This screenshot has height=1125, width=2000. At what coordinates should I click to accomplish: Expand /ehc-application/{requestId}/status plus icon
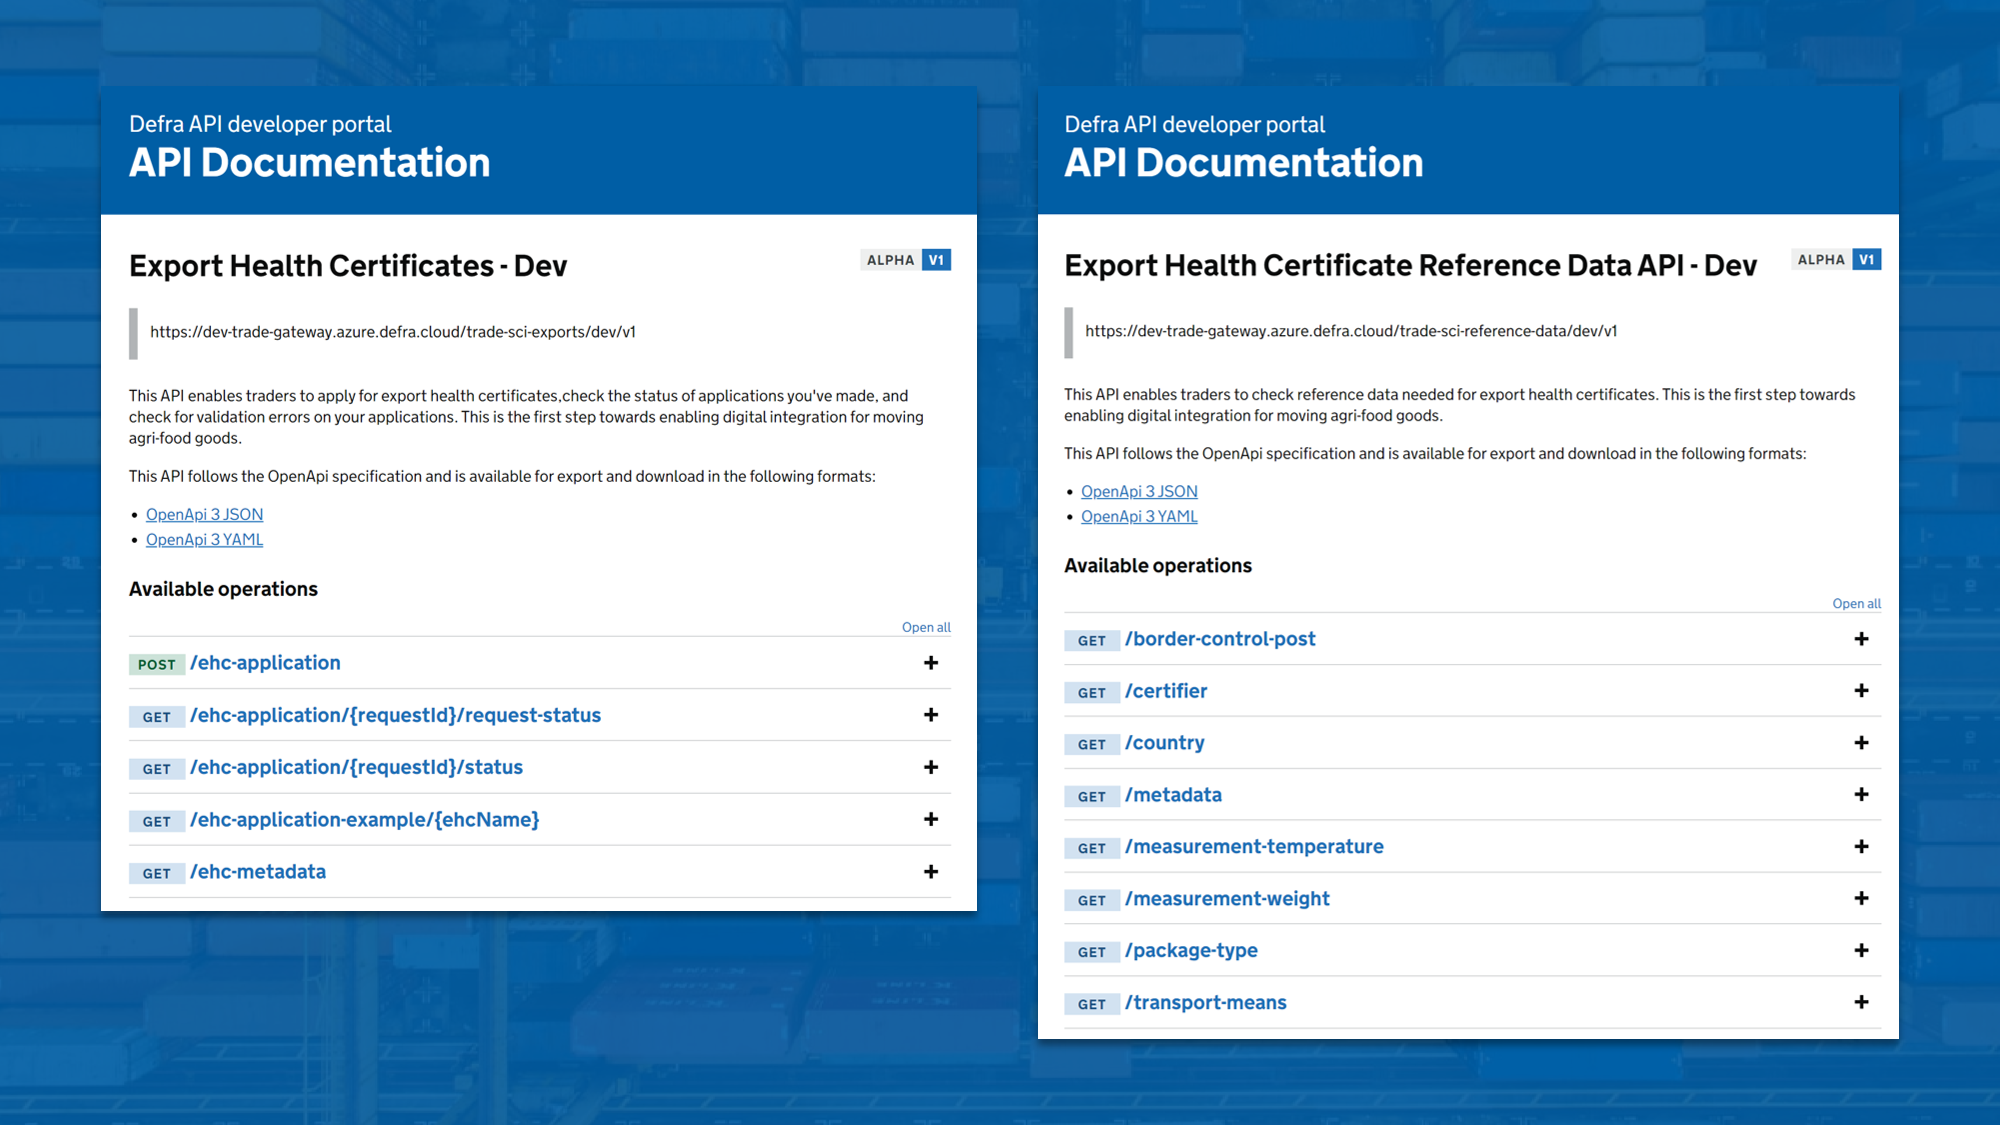931,767
